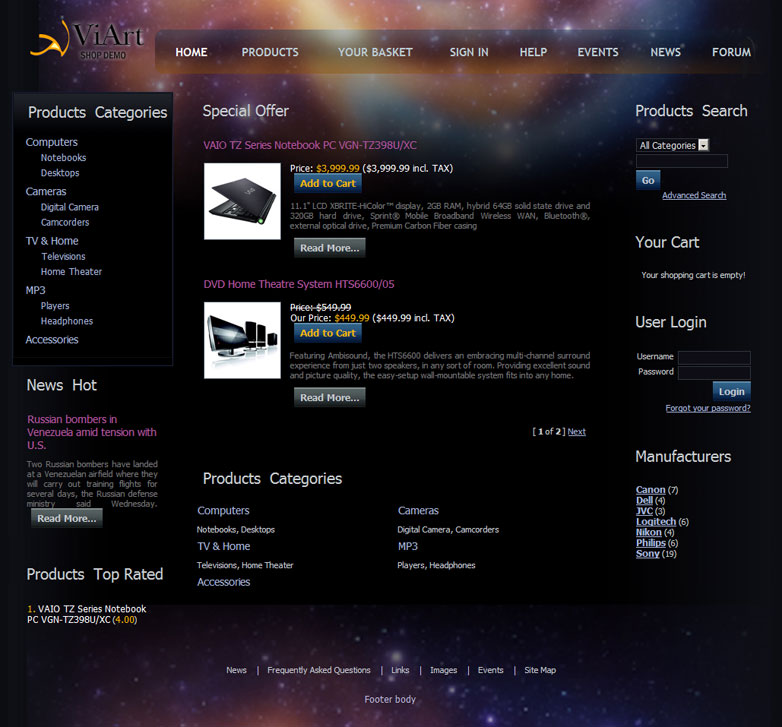
Task: Go to the EVENTS page
Action: (598, 52)
